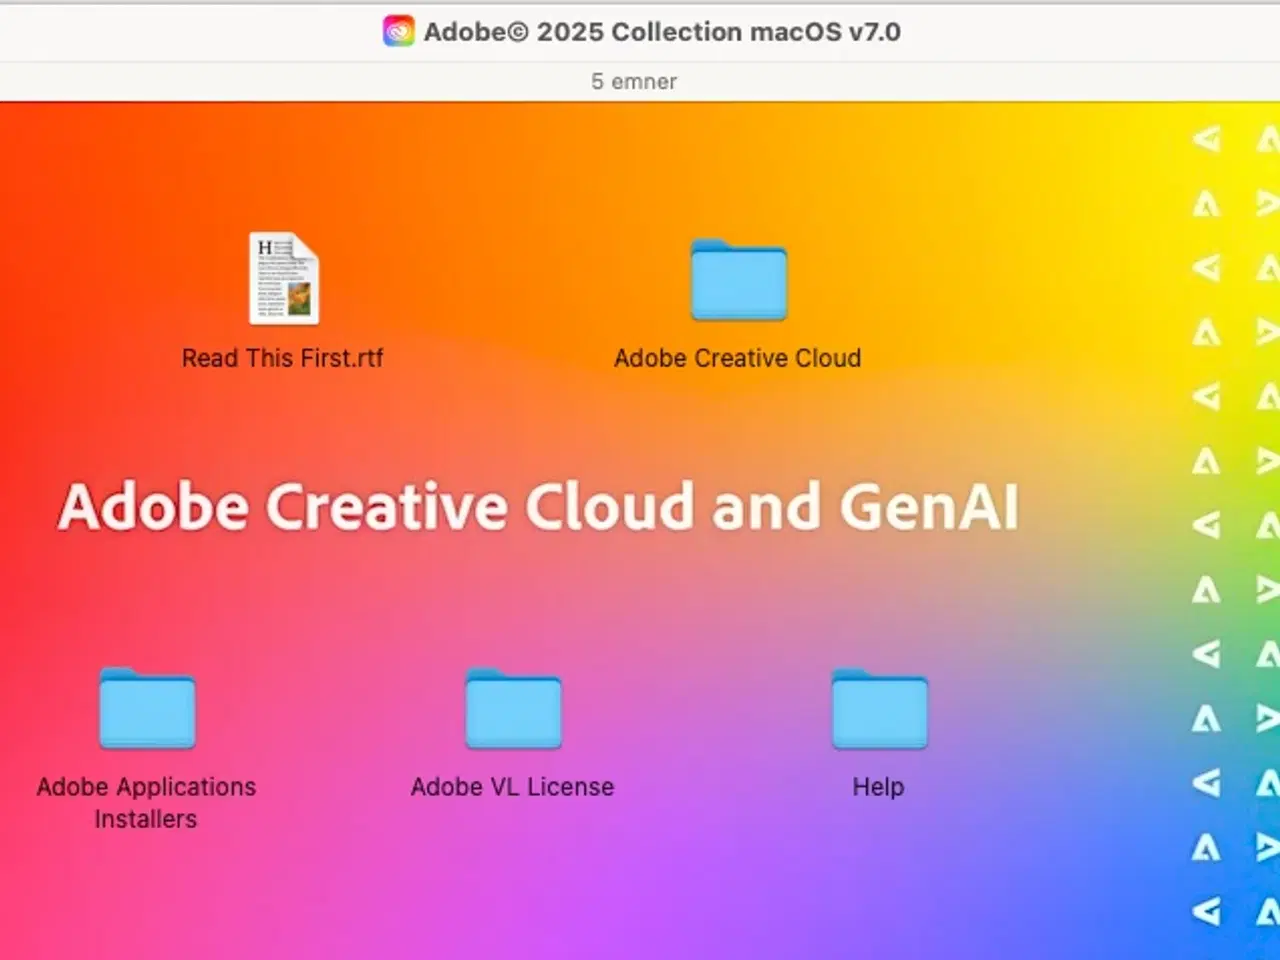Click the "Adobe Creative Cloud" folder label
This screenshot has height=960, width=1280.
point(737,358)
